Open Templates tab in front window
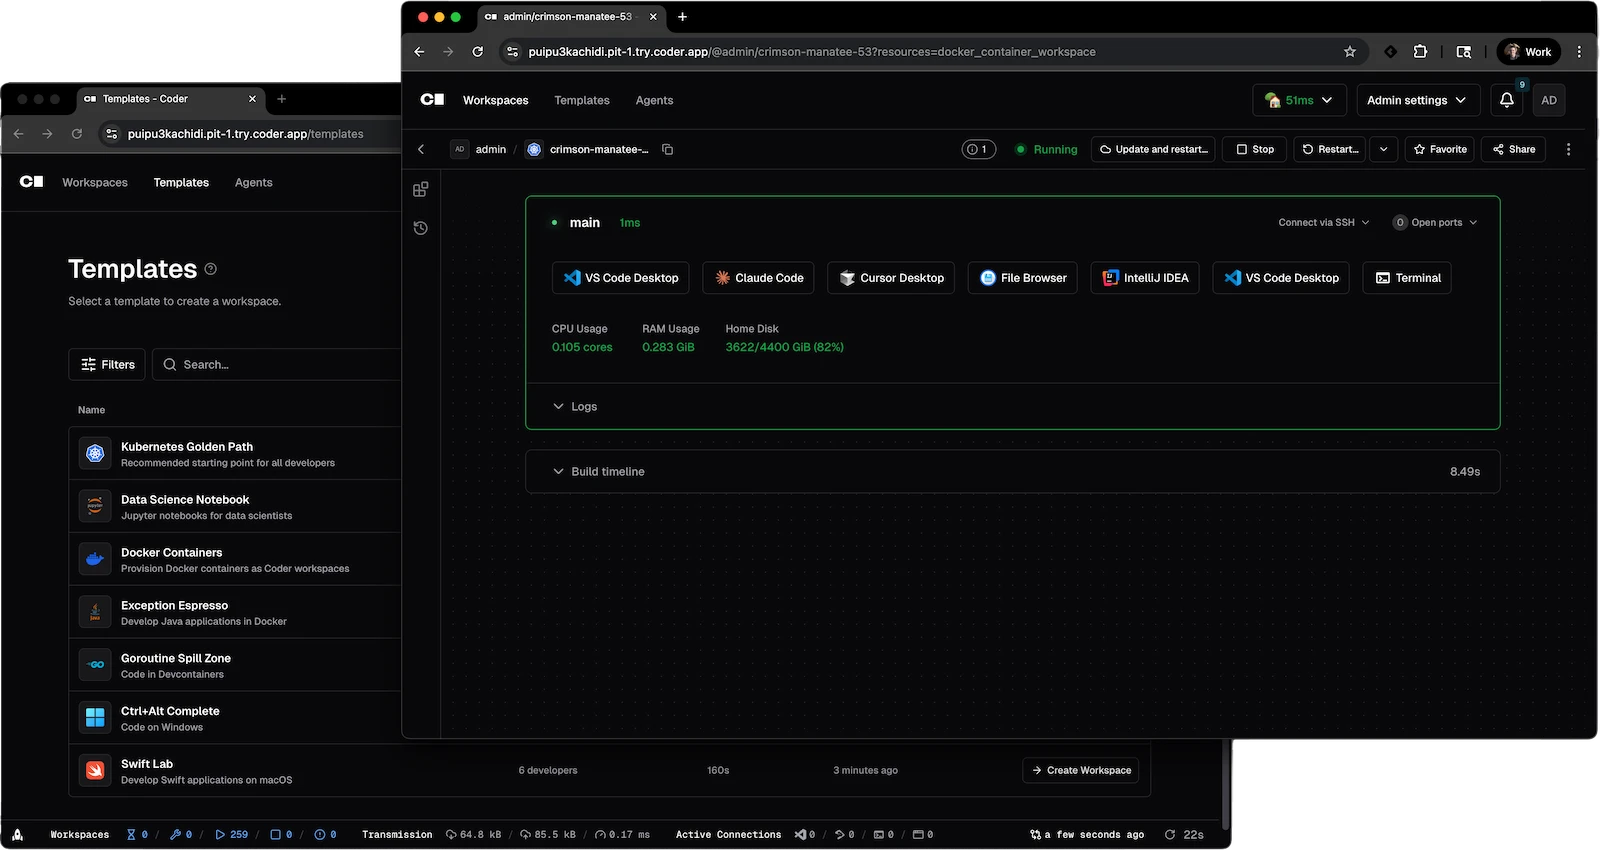The height and width of the screenshot is (850, 1600). (582, 100)
